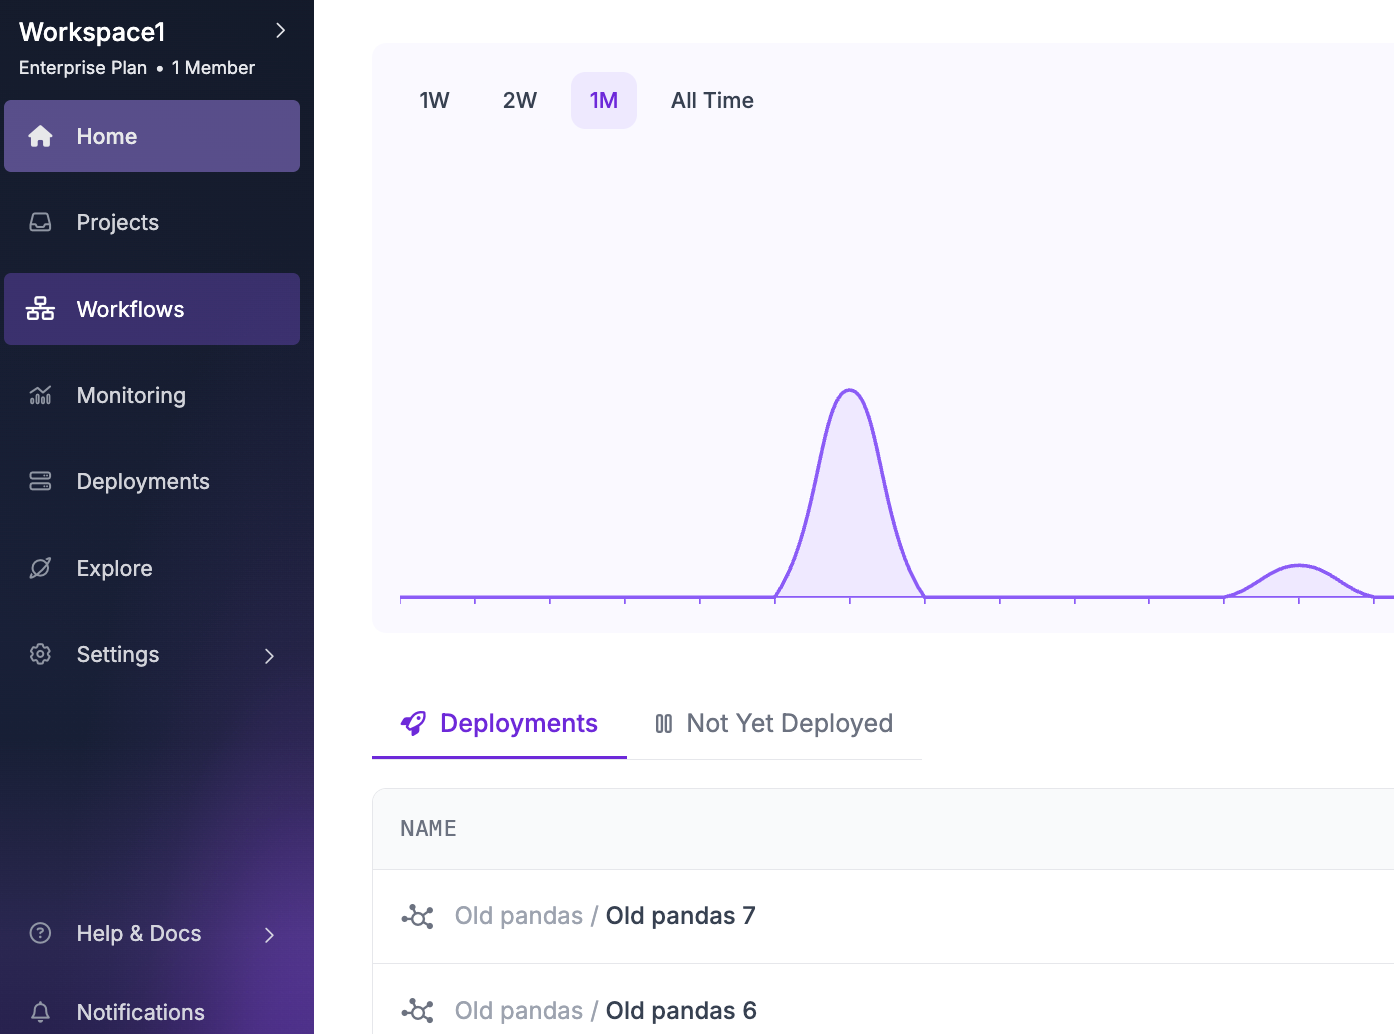Expand the Help & Docs chevron
The height and width of the screenshot is (1034, 1394).
pyautogui.click(x=269, y=934)
